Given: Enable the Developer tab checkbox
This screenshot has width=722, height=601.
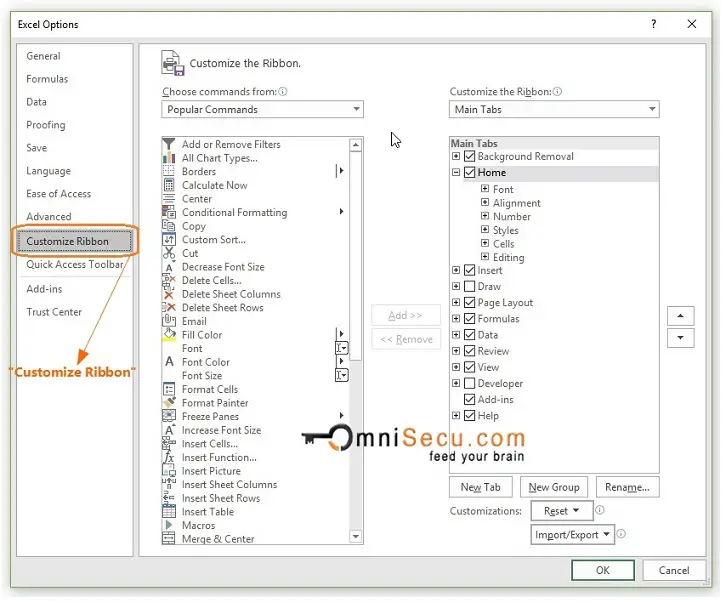Looking at the screenshot, I should click(x=469, y=383).
